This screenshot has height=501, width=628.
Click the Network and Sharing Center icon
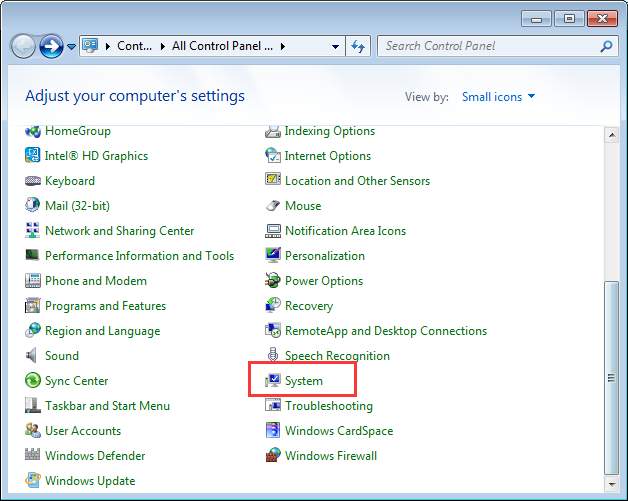click(32, 231)
